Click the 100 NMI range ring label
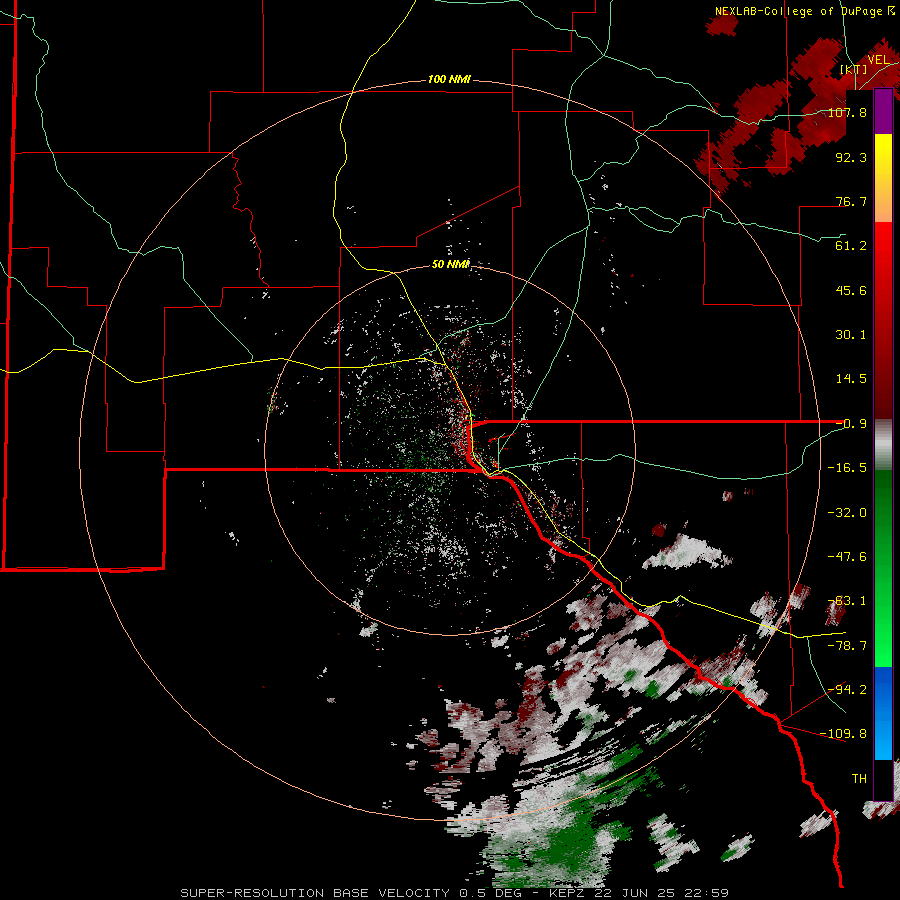 (x=449, y=79)
